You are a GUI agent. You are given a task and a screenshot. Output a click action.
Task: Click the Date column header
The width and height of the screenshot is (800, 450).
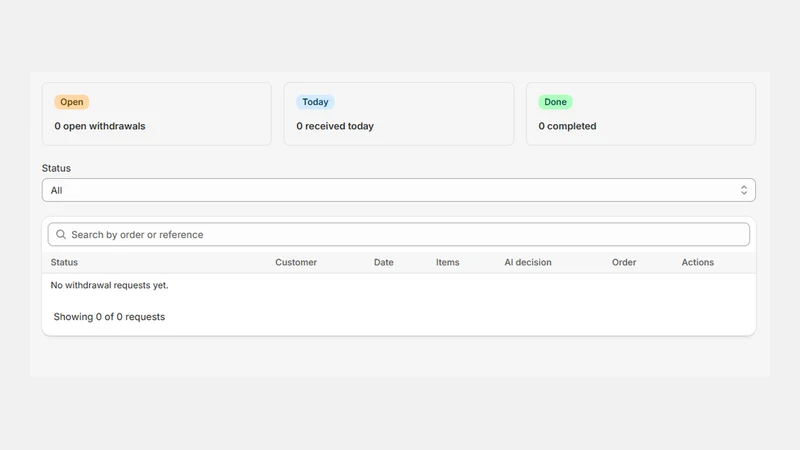(384, 262)
